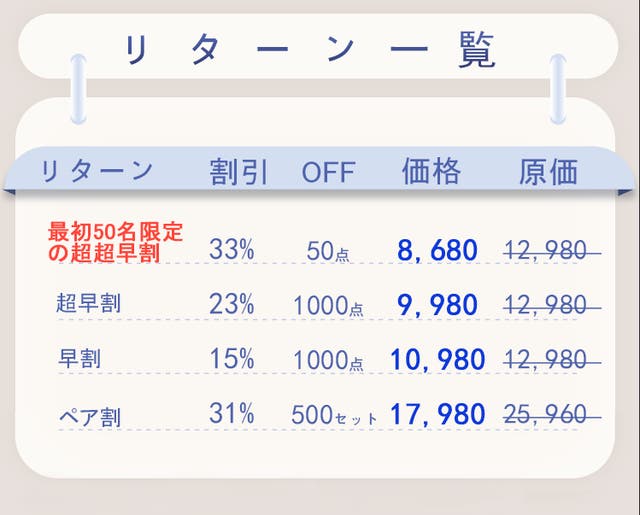Select the リターン column header

(97, 171)
